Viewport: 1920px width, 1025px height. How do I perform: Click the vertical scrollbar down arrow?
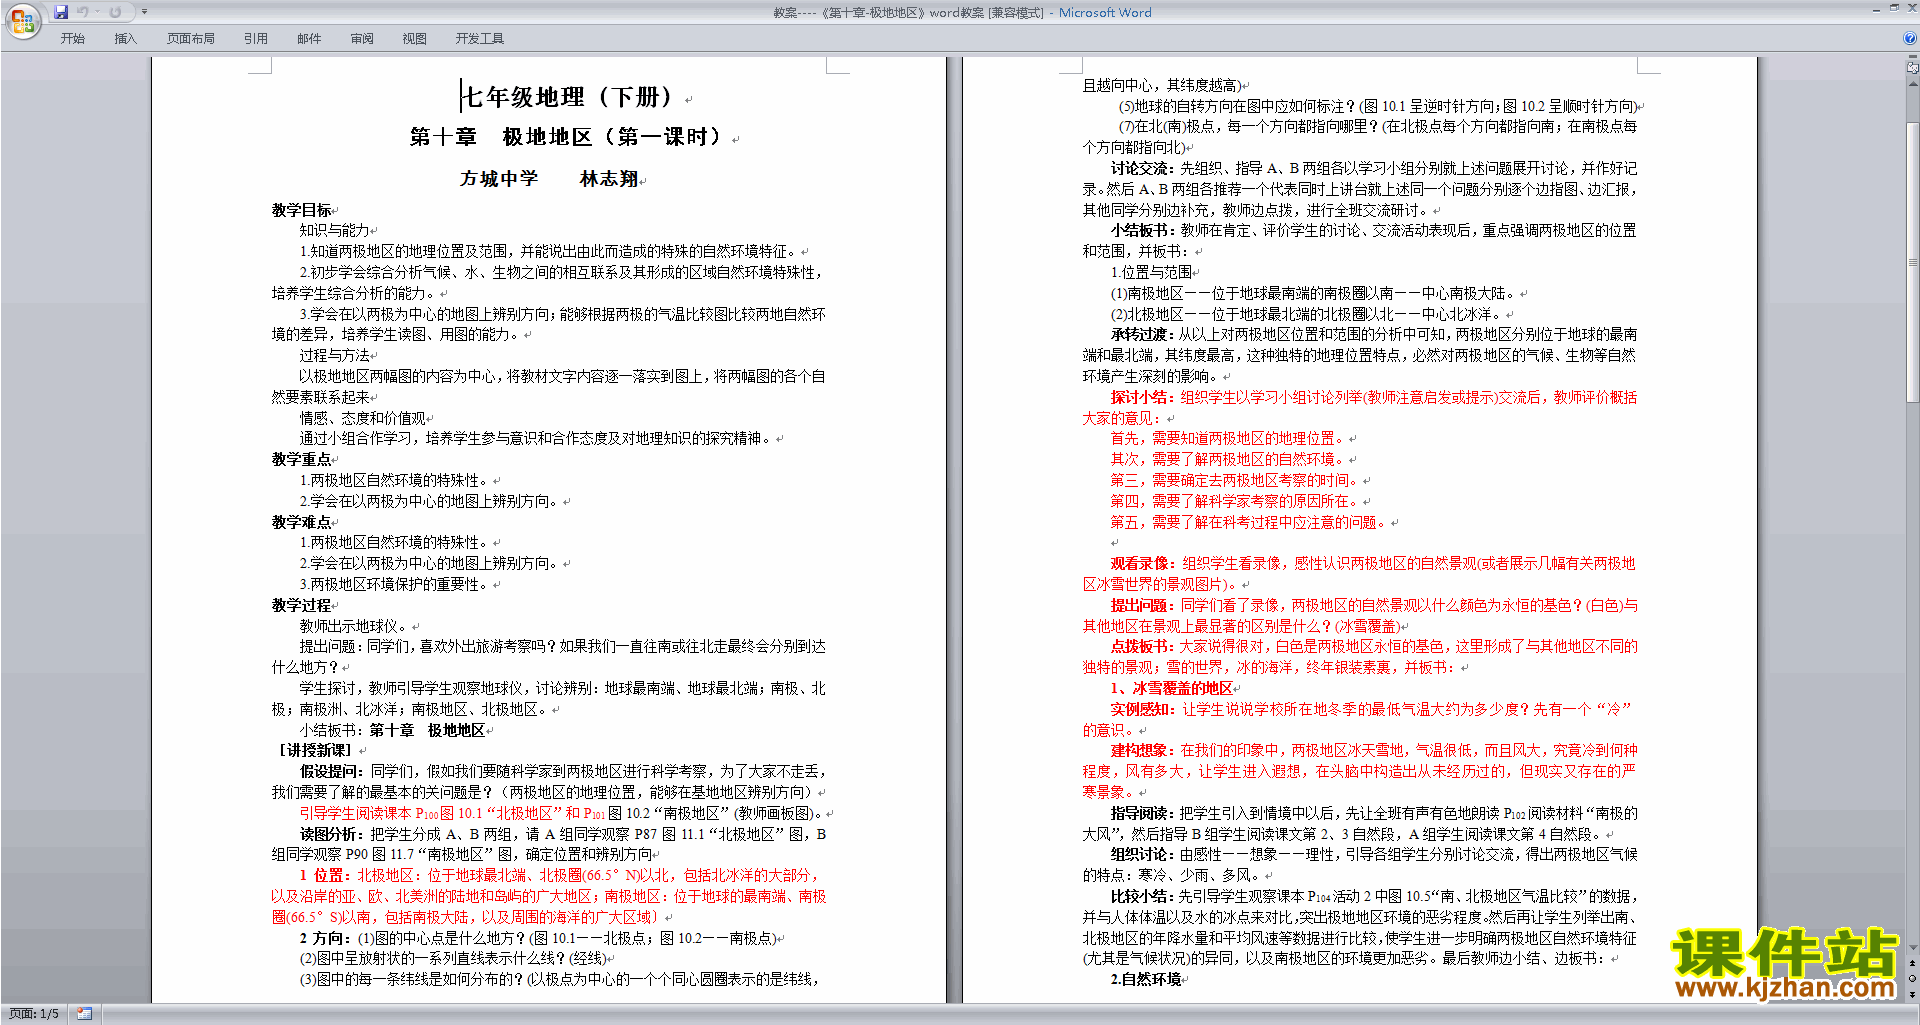point(1913,948)
